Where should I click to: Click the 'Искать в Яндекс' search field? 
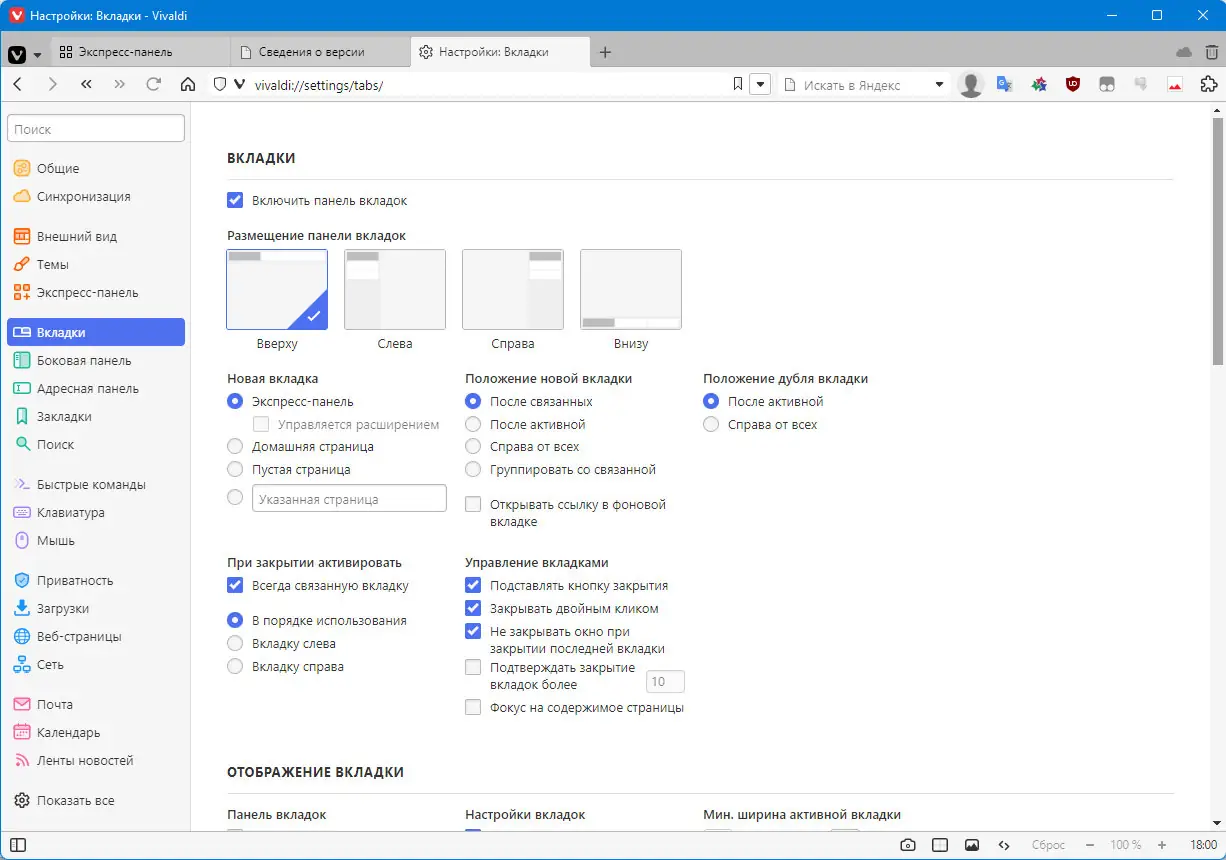(x=865, y=85)
